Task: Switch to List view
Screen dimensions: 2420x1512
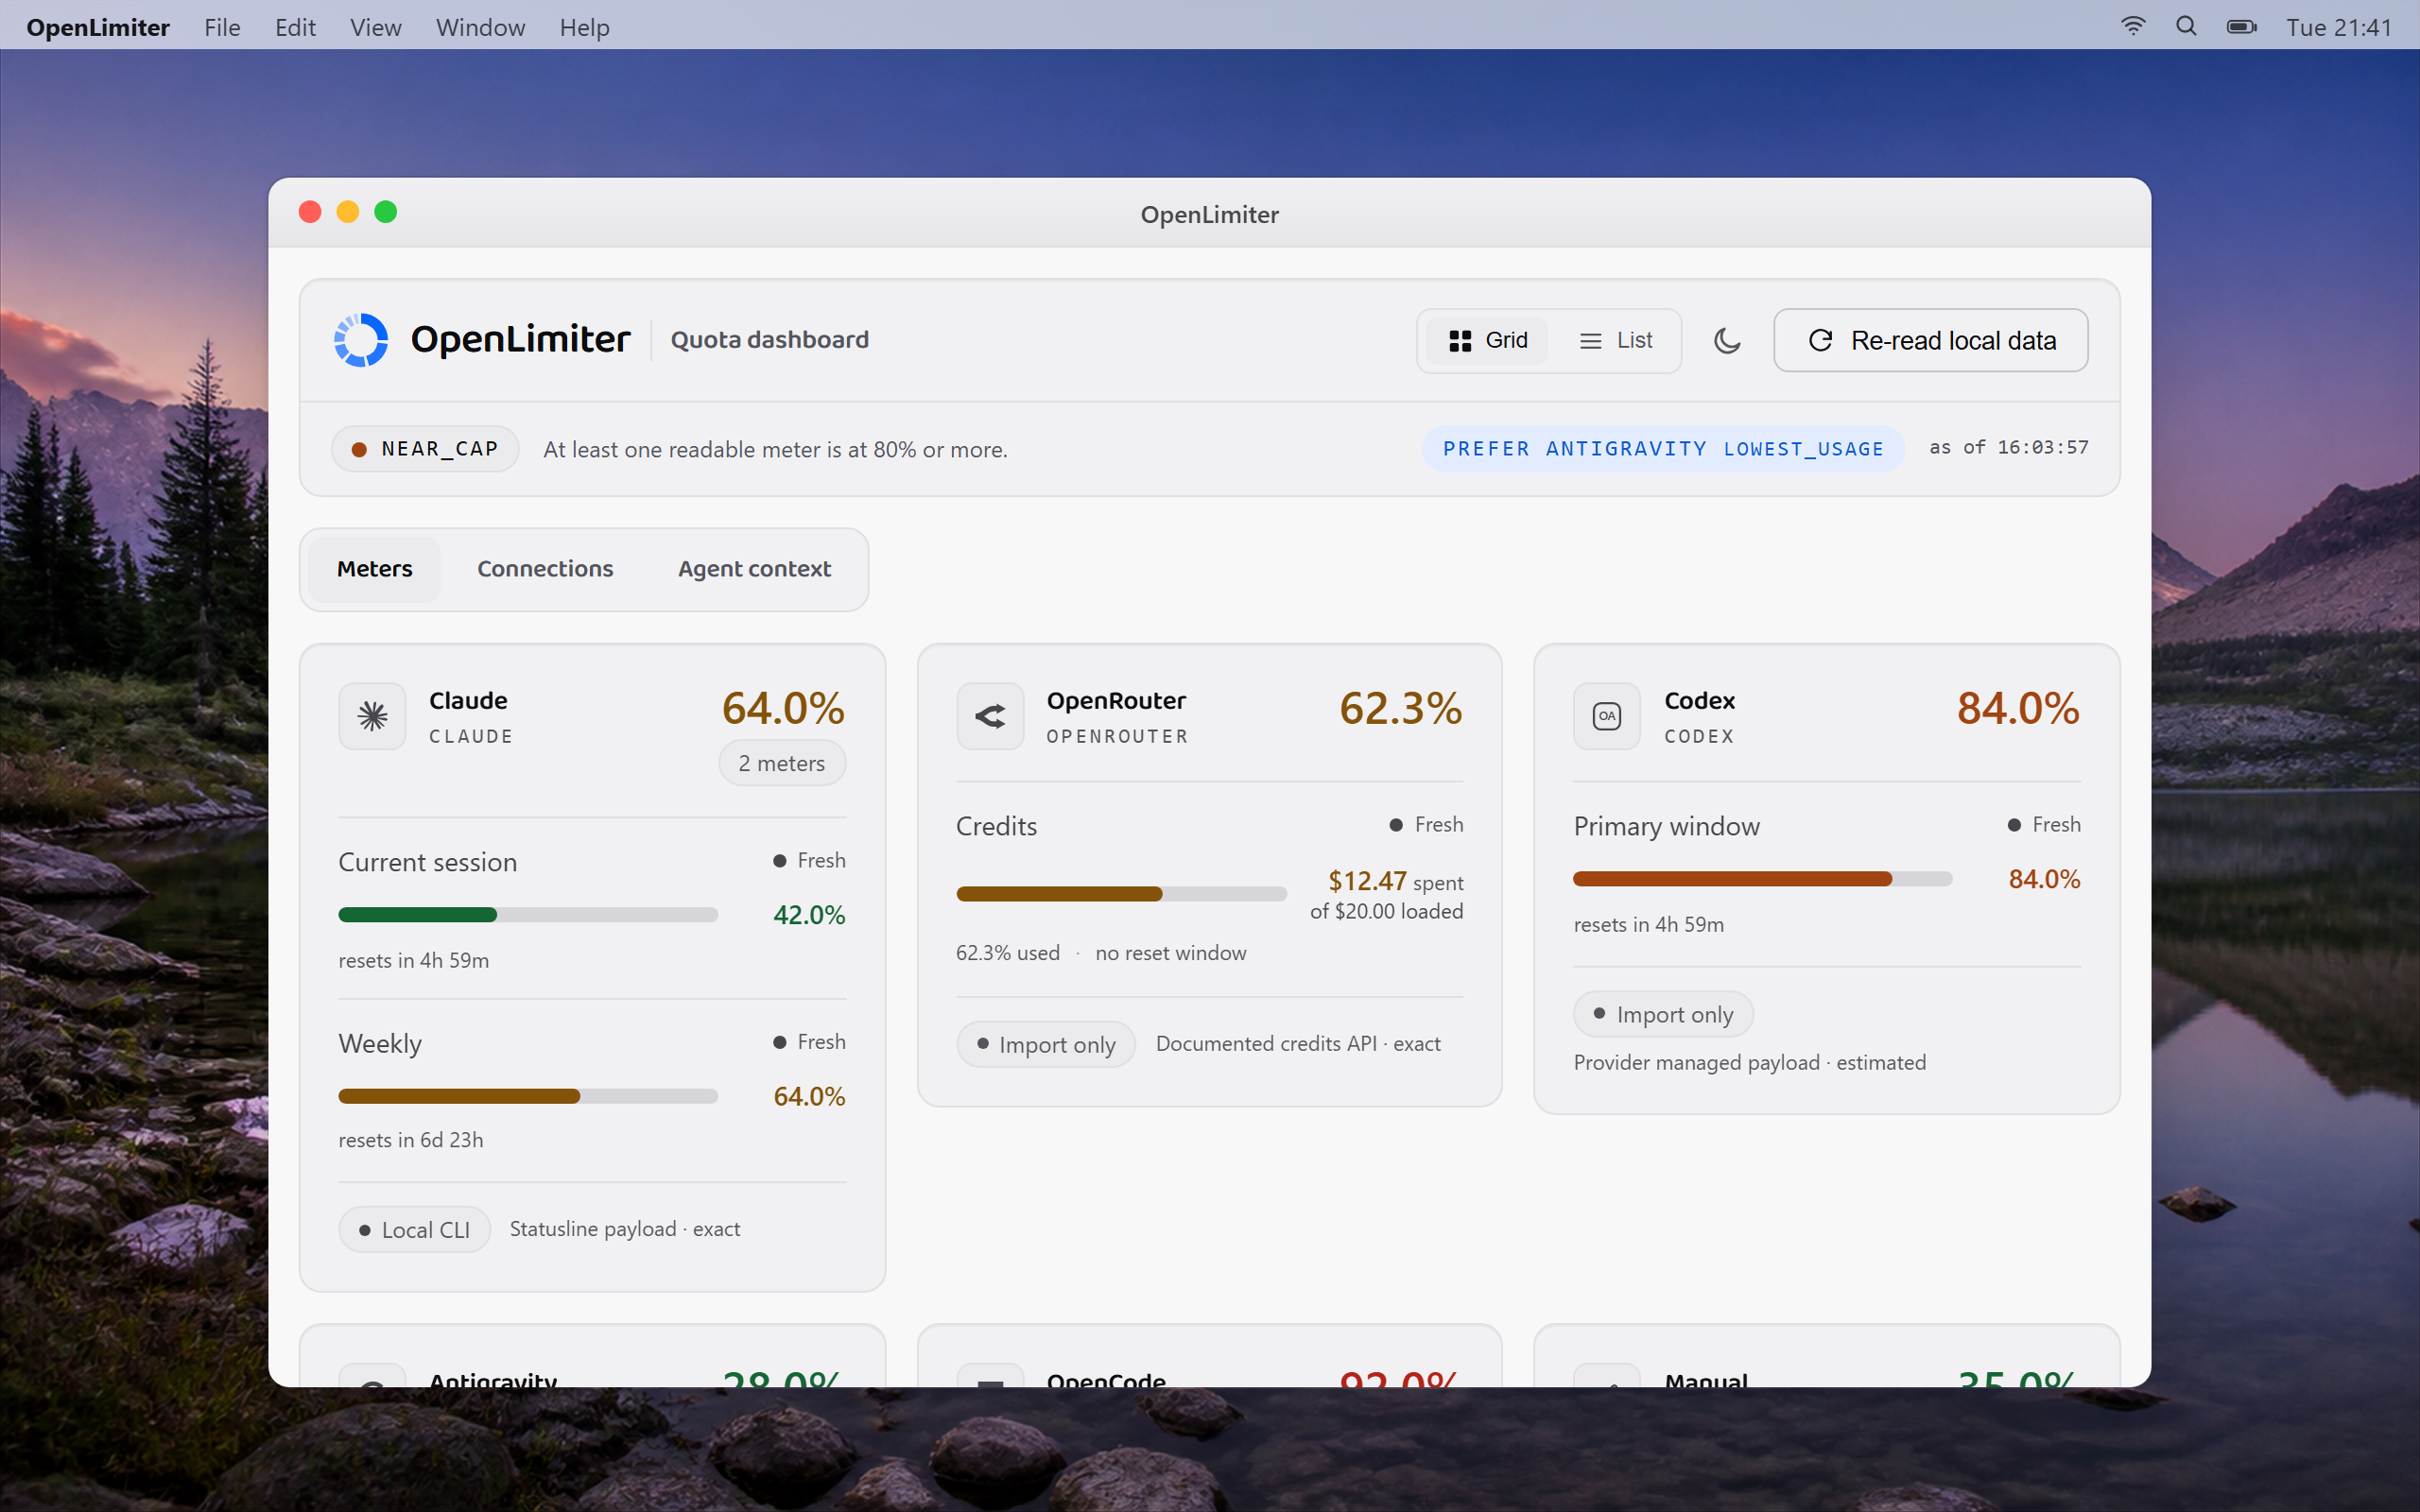Action: click(x=1615, y=341)
